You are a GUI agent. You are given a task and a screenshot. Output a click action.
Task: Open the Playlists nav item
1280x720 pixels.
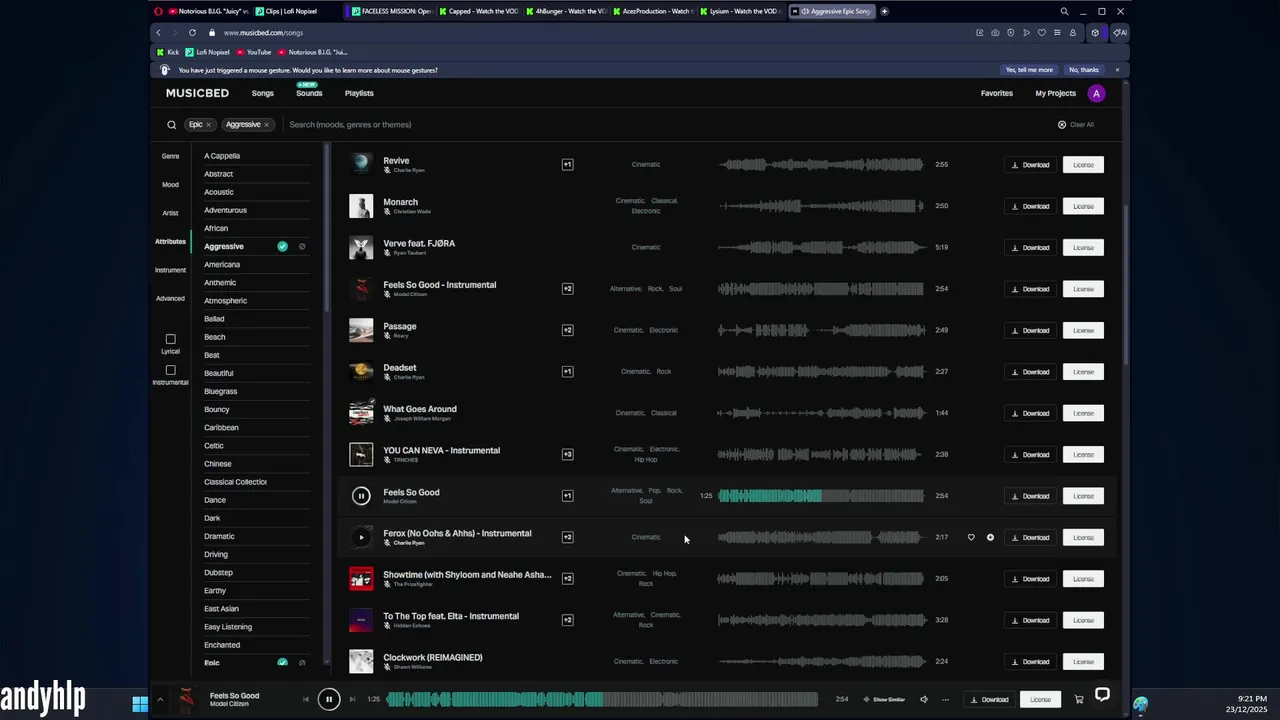point(359,93)
